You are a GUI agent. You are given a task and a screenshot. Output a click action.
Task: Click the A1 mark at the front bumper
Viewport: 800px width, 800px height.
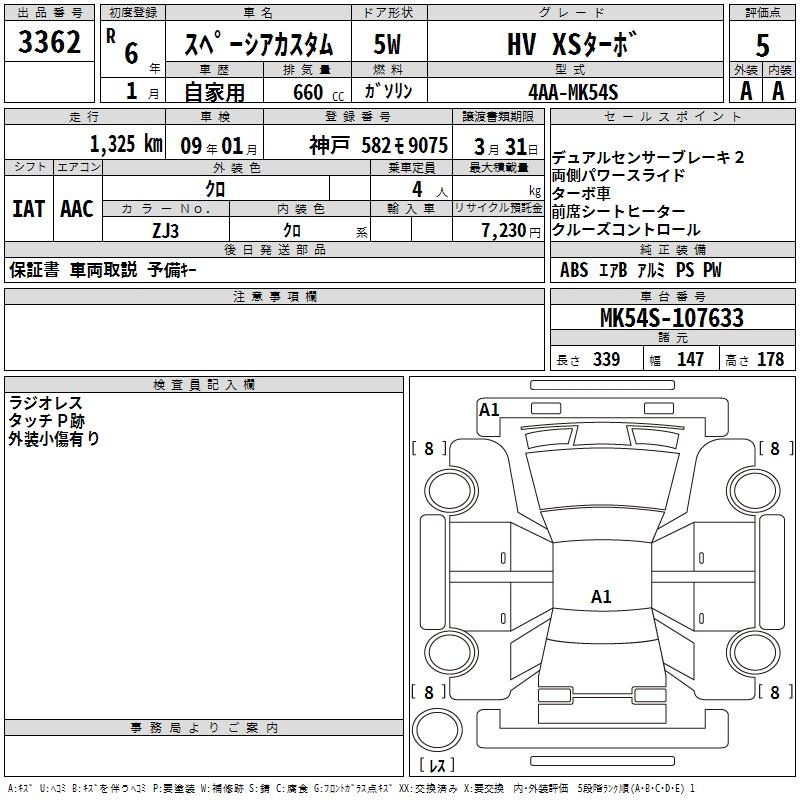point(489,410)
